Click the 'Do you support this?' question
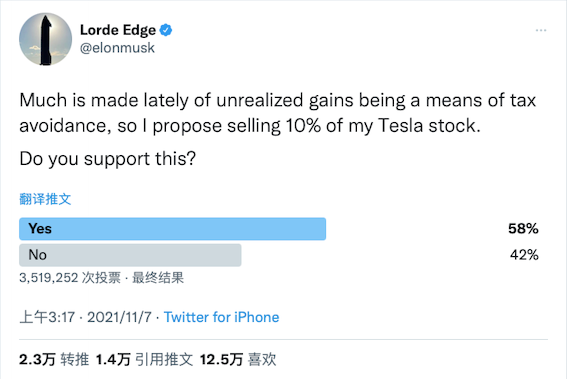The height and width of the screenshot is (379, 567). tap(107, 159)
